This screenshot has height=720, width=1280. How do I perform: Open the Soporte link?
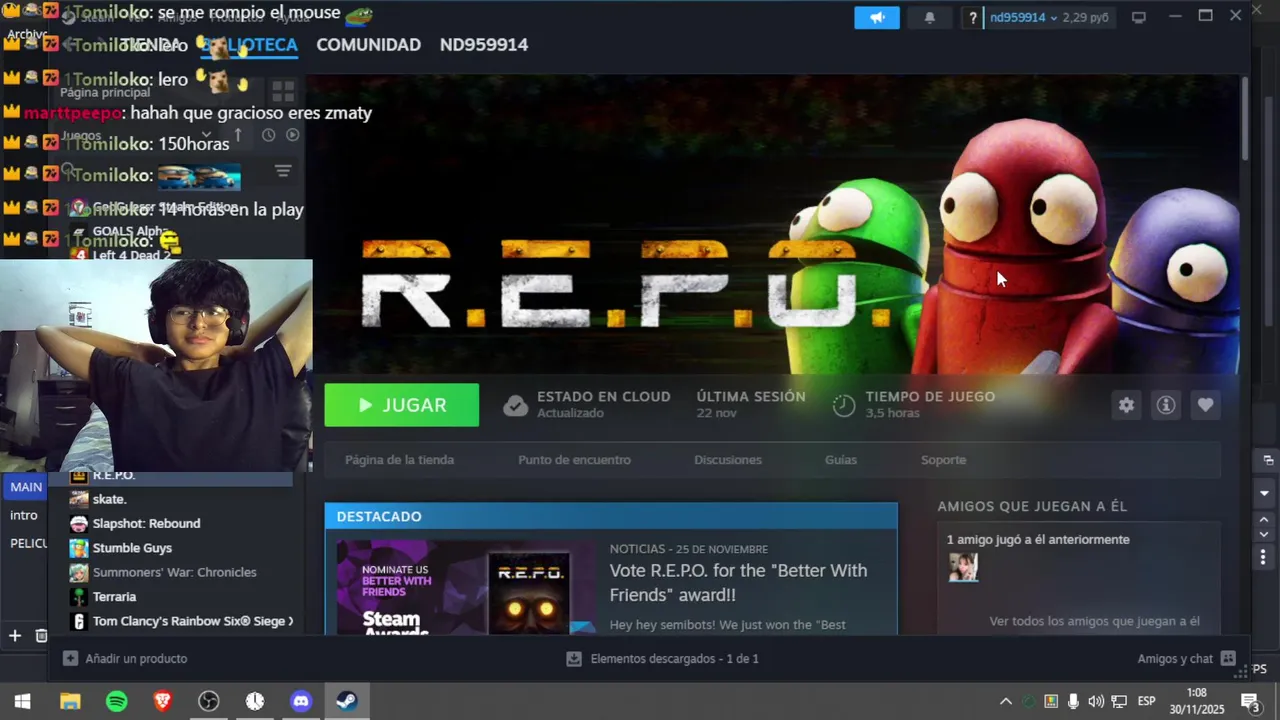(x=943, y=460)
